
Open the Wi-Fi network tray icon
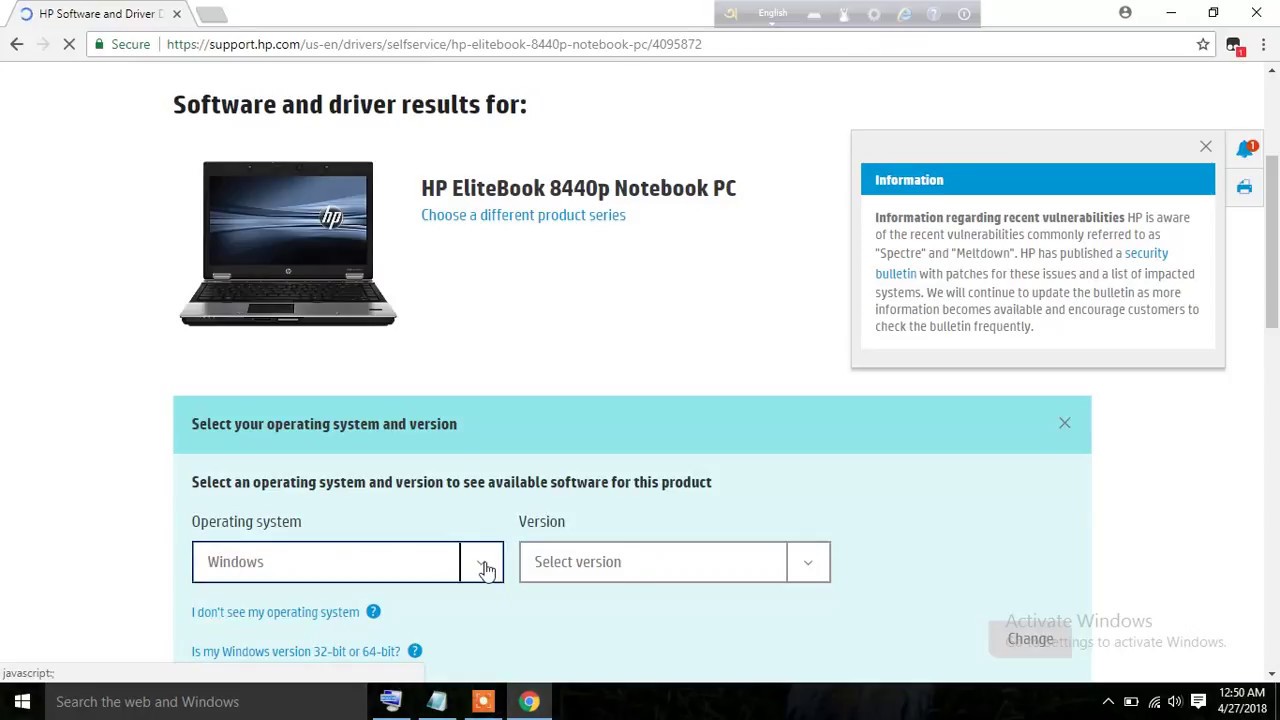(1154, 702)
